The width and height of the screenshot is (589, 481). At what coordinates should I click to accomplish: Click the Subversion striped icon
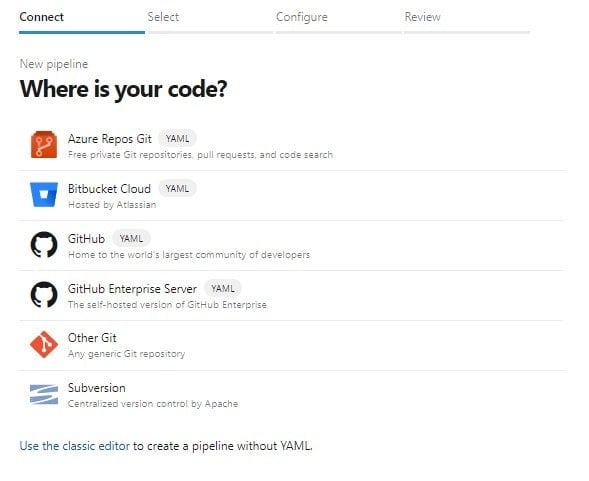click(44, 394)
